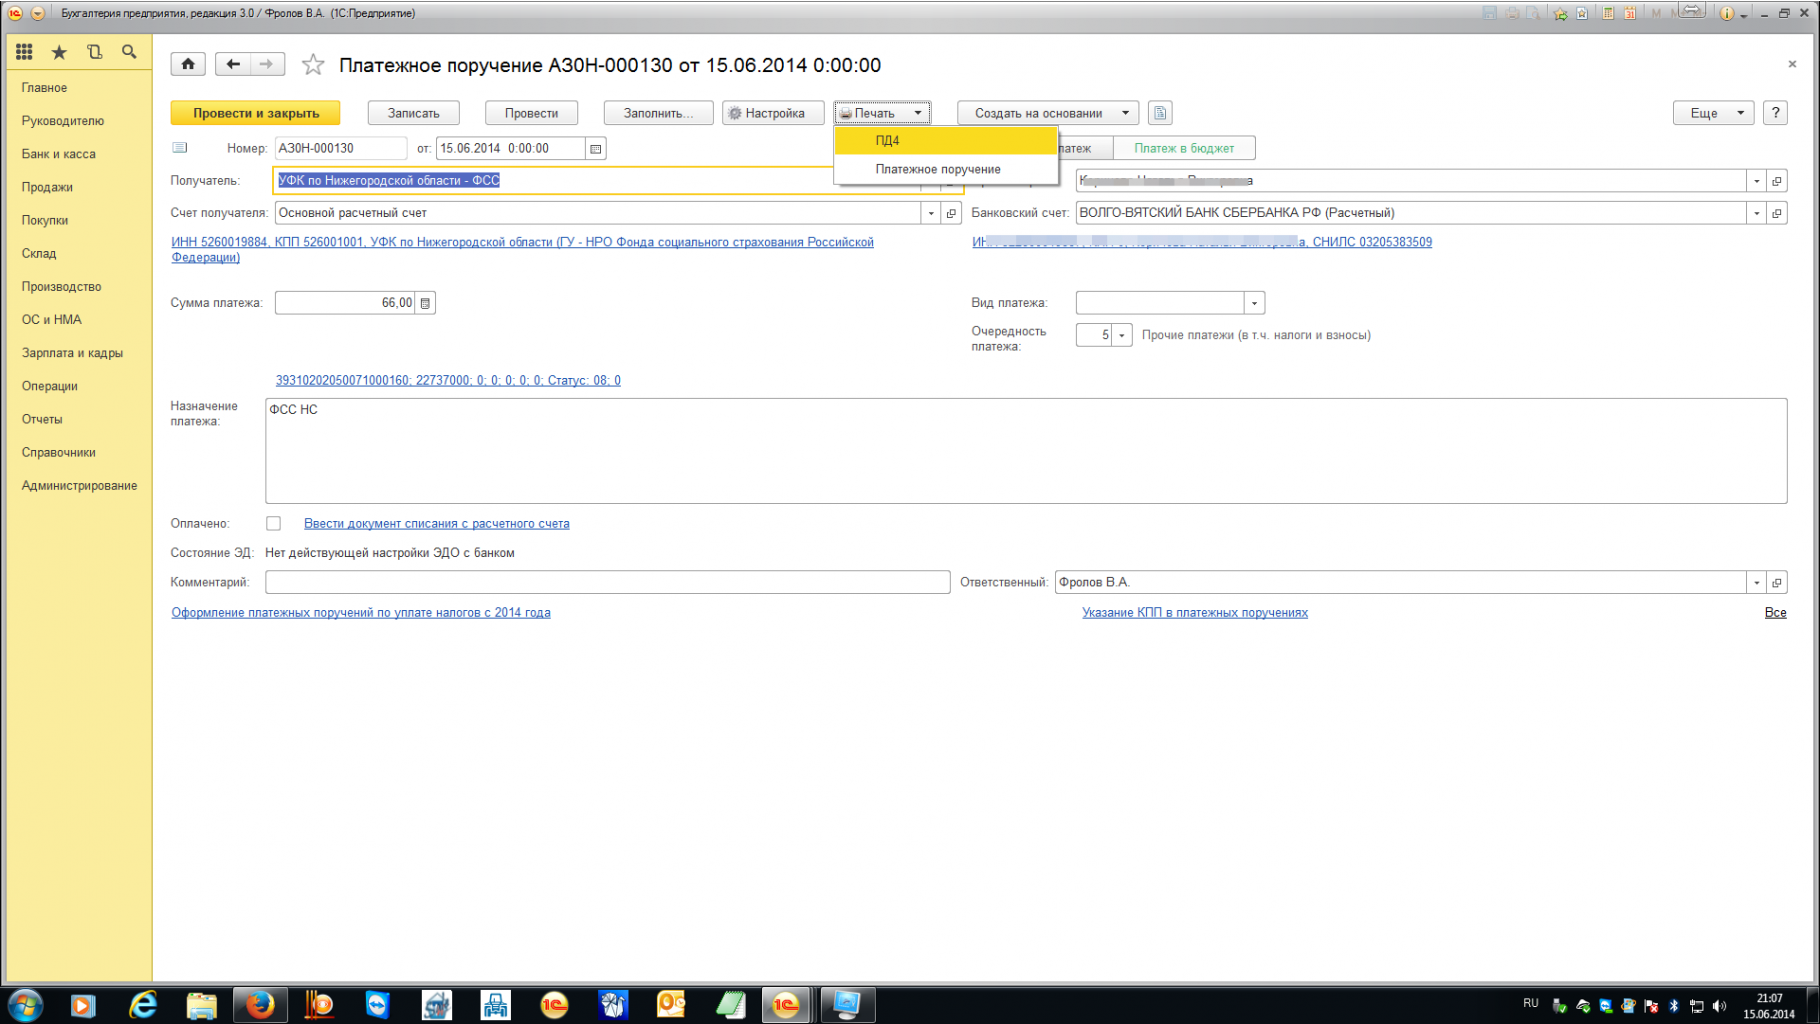Image resolution: width=1820 pixels, height=1024 pixels.
Task: Click the small document status icon beside Номер
Action: [x=180, y=148]
